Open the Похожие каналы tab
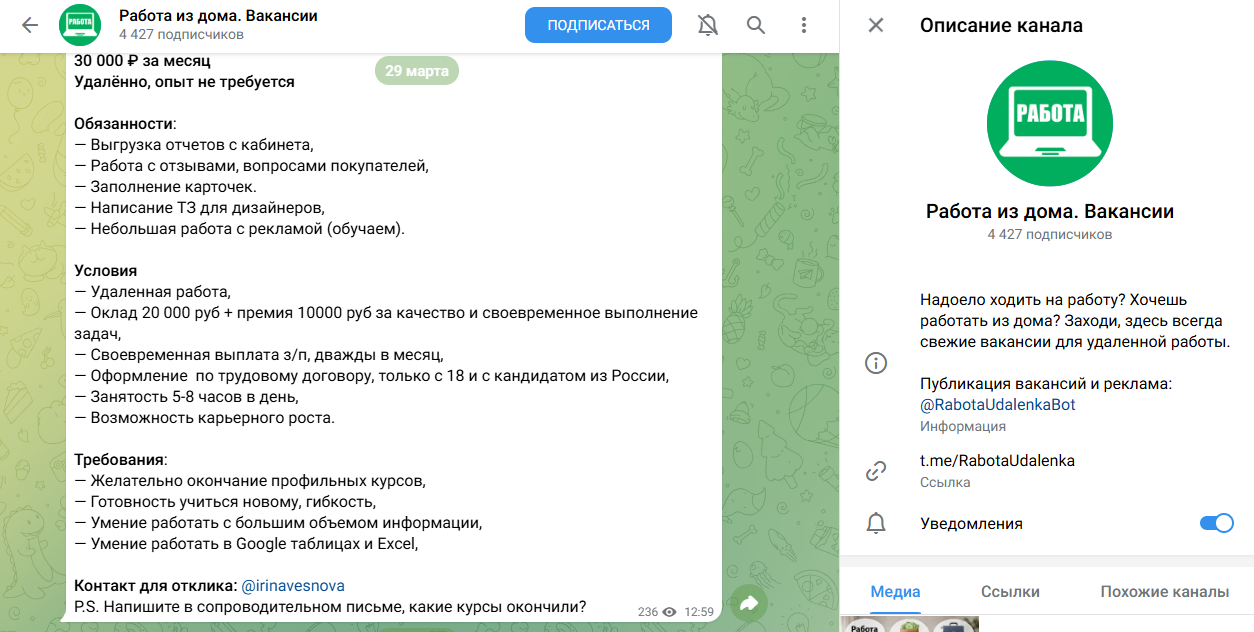The height and width of the screenshot is (632, 1254). pos(1163,592)
